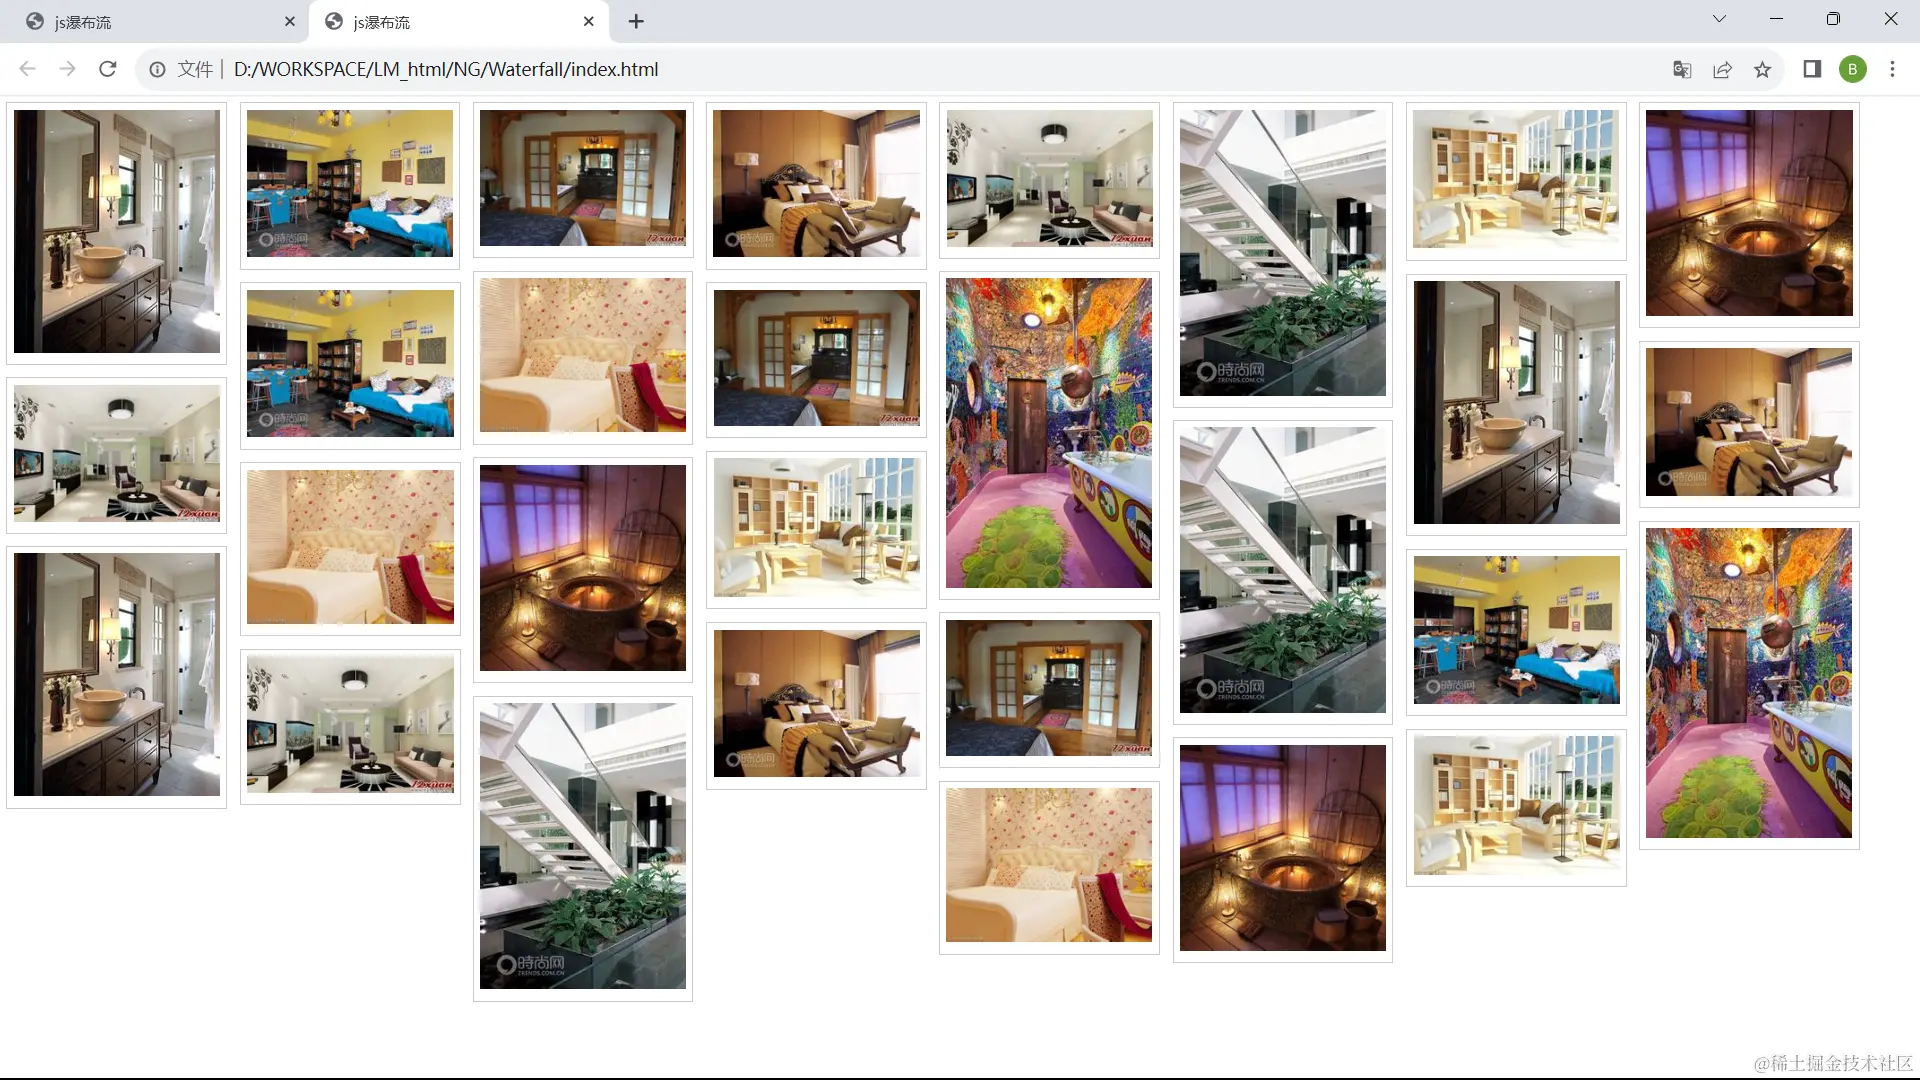Share this page via share icon

click(1722, 69)
